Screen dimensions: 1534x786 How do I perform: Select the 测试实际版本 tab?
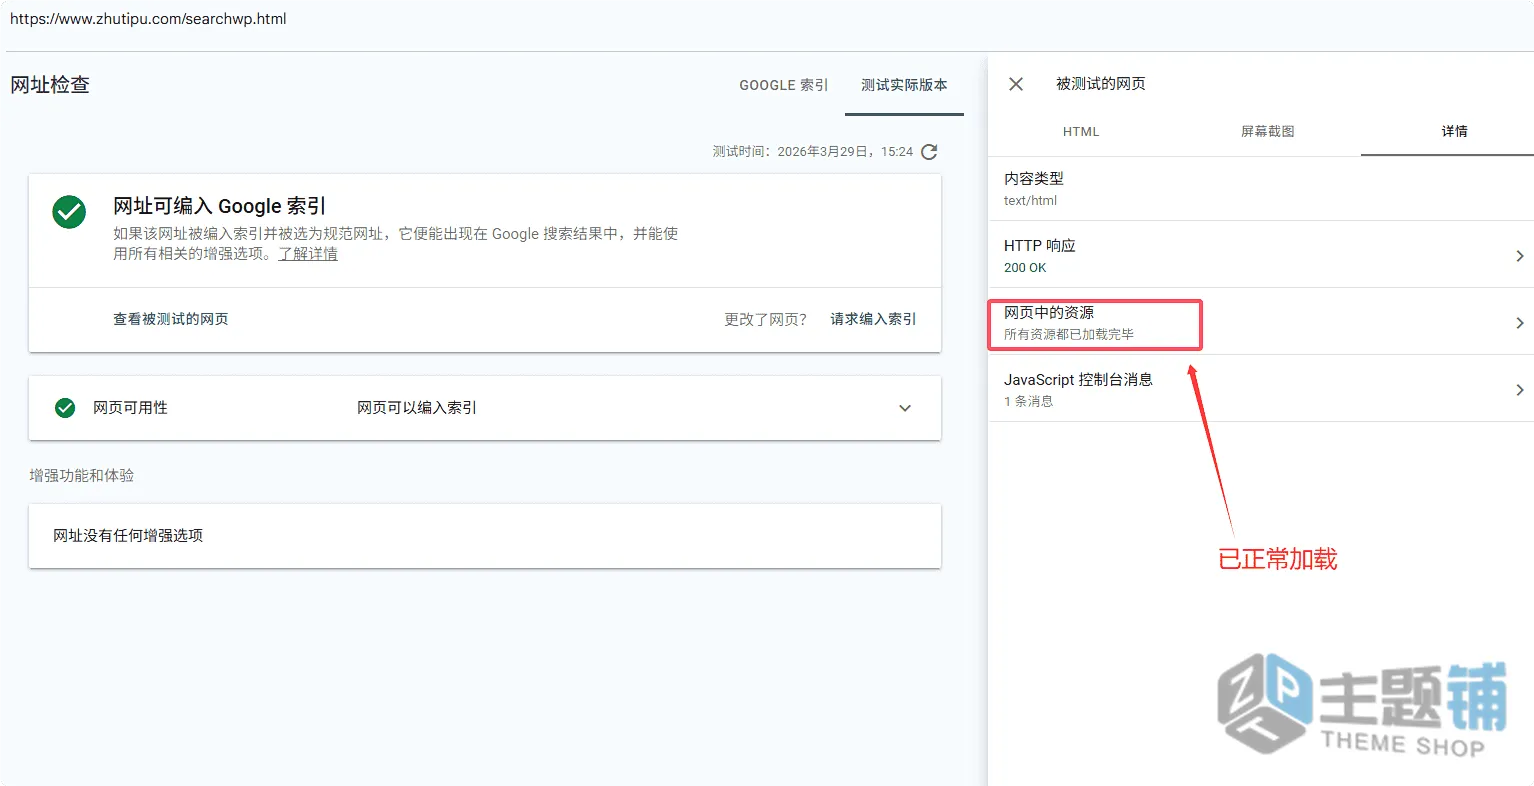pyautogui.click(x=904, y=85)
